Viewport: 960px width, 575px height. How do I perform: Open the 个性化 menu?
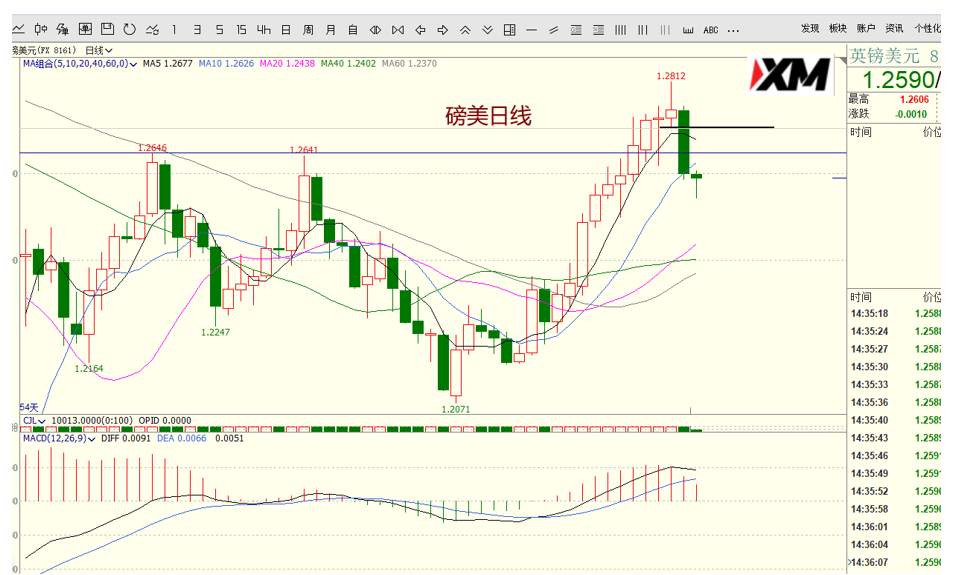927,28
